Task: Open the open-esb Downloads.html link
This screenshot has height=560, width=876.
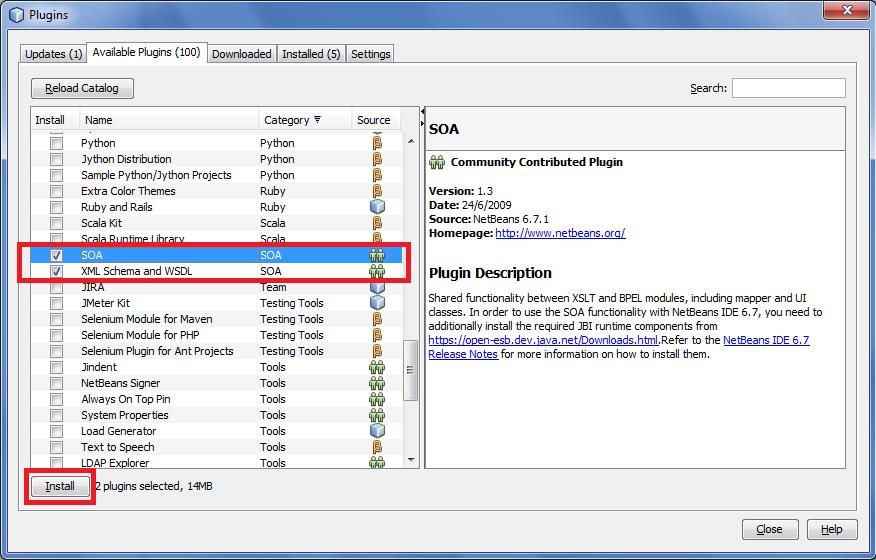Action: pyautogui.click(x=544, y=340)
